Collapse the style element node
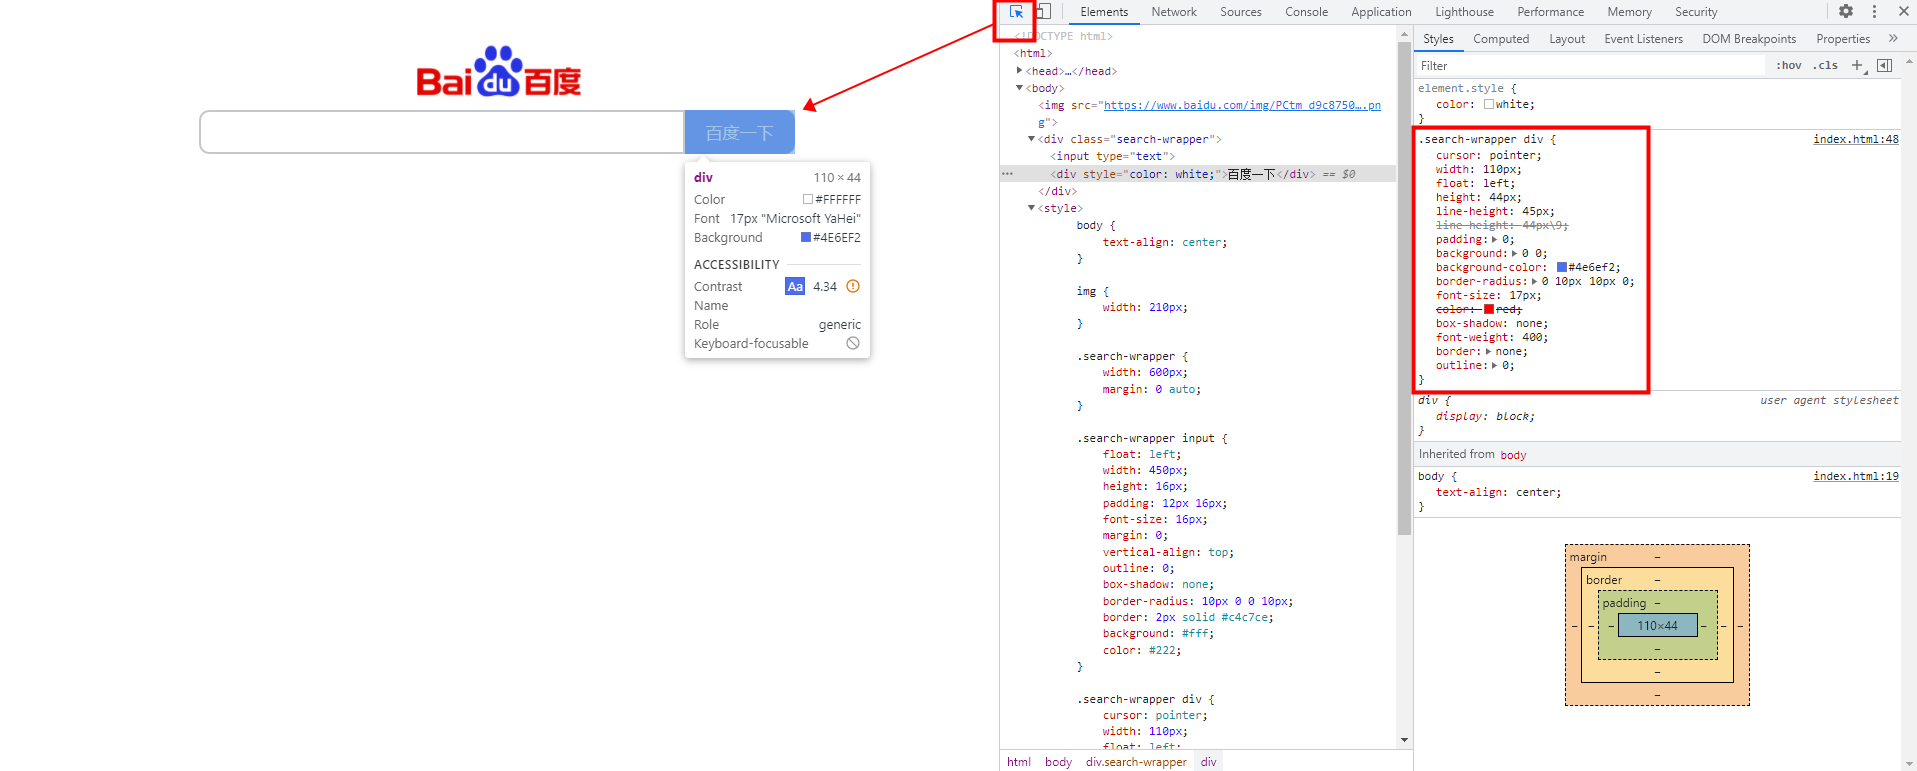 (x=1032, y=208)
